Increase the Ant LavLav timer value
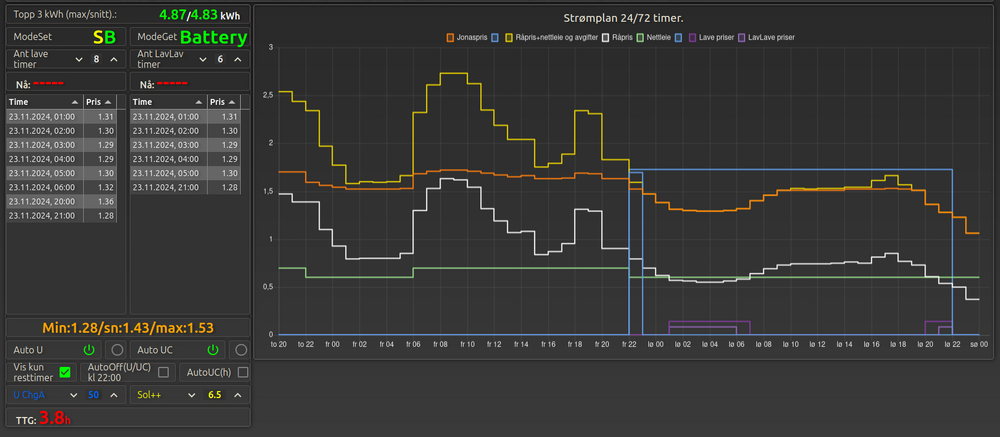The image size is (1000, 437). (239, 60)
